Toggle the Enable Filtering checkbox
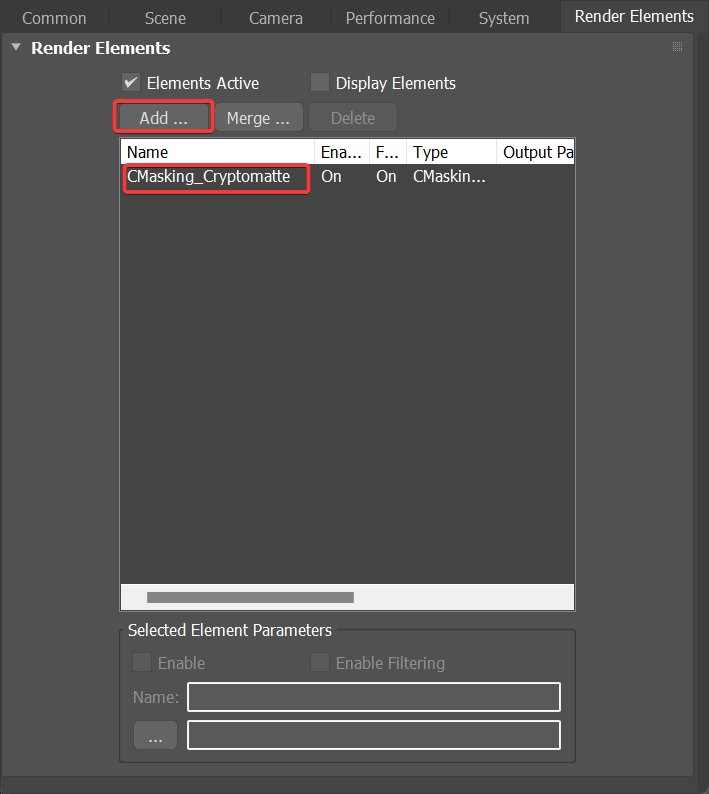The image size is (709, 794). [320, 663]
